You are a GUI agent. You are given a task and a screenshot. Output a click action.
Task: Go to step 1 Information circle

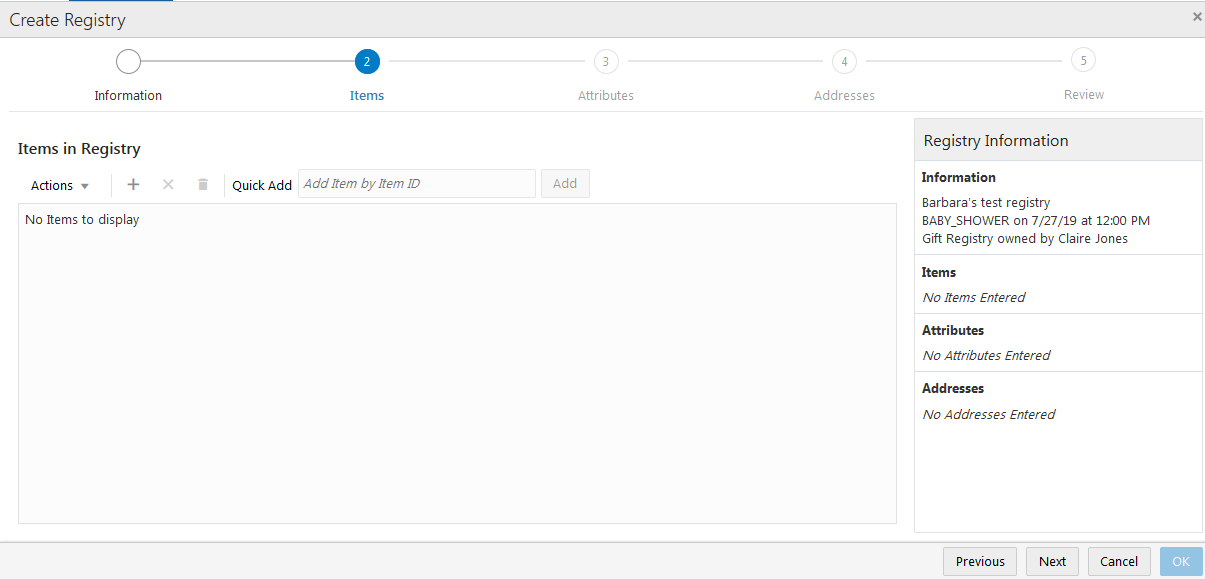(128, 62)
